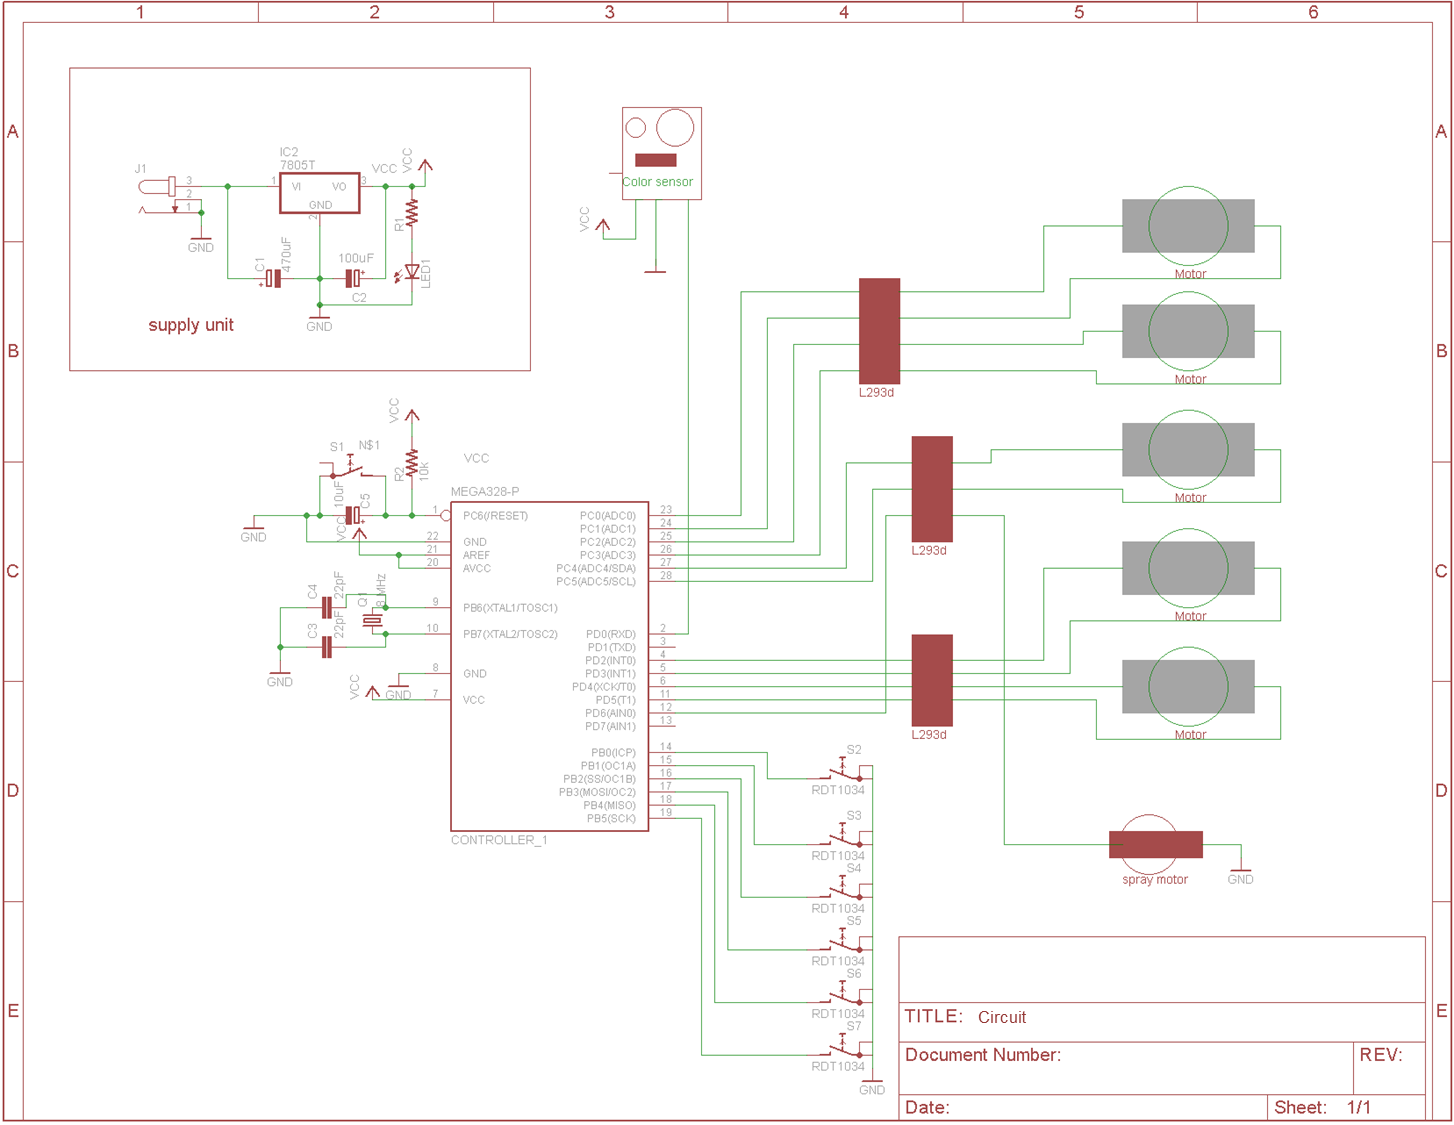Select the C1 470uF capacitor symbol
This screenshot has height=1125, width=1454.
[x=273, y=278]
